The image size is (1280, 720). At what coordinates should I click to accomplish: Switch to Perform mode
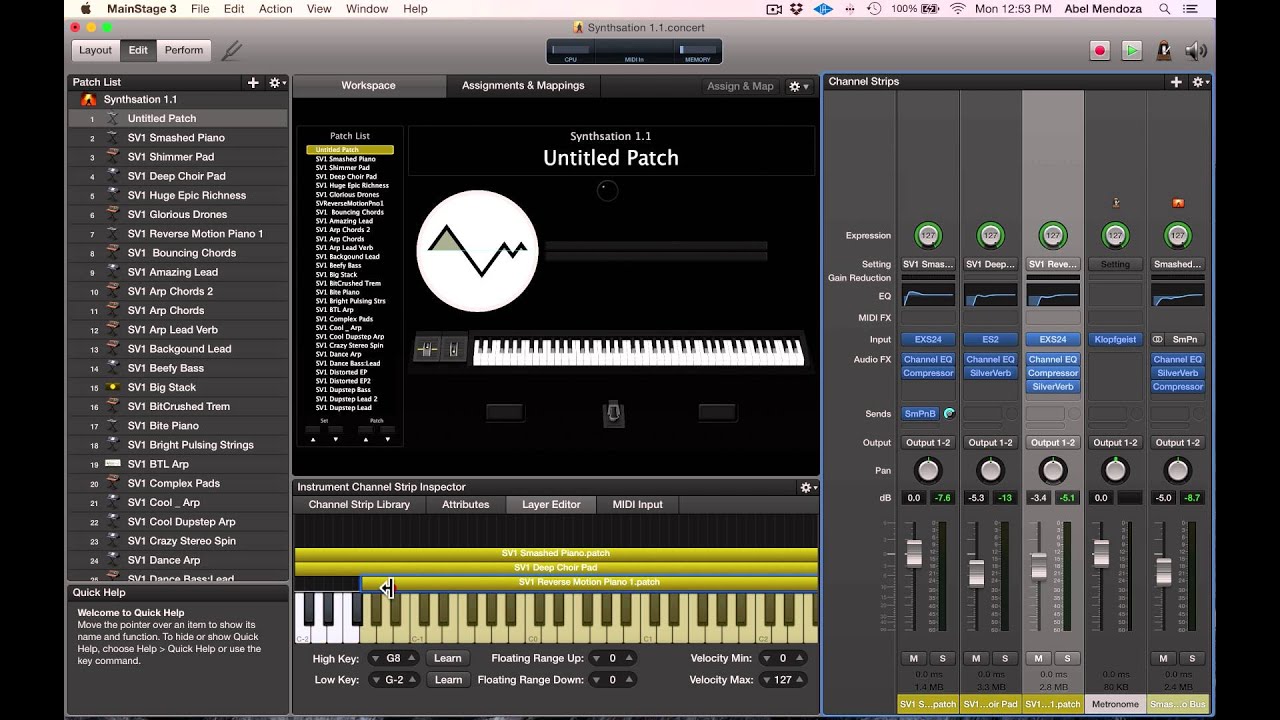click(x=184, y=50)
